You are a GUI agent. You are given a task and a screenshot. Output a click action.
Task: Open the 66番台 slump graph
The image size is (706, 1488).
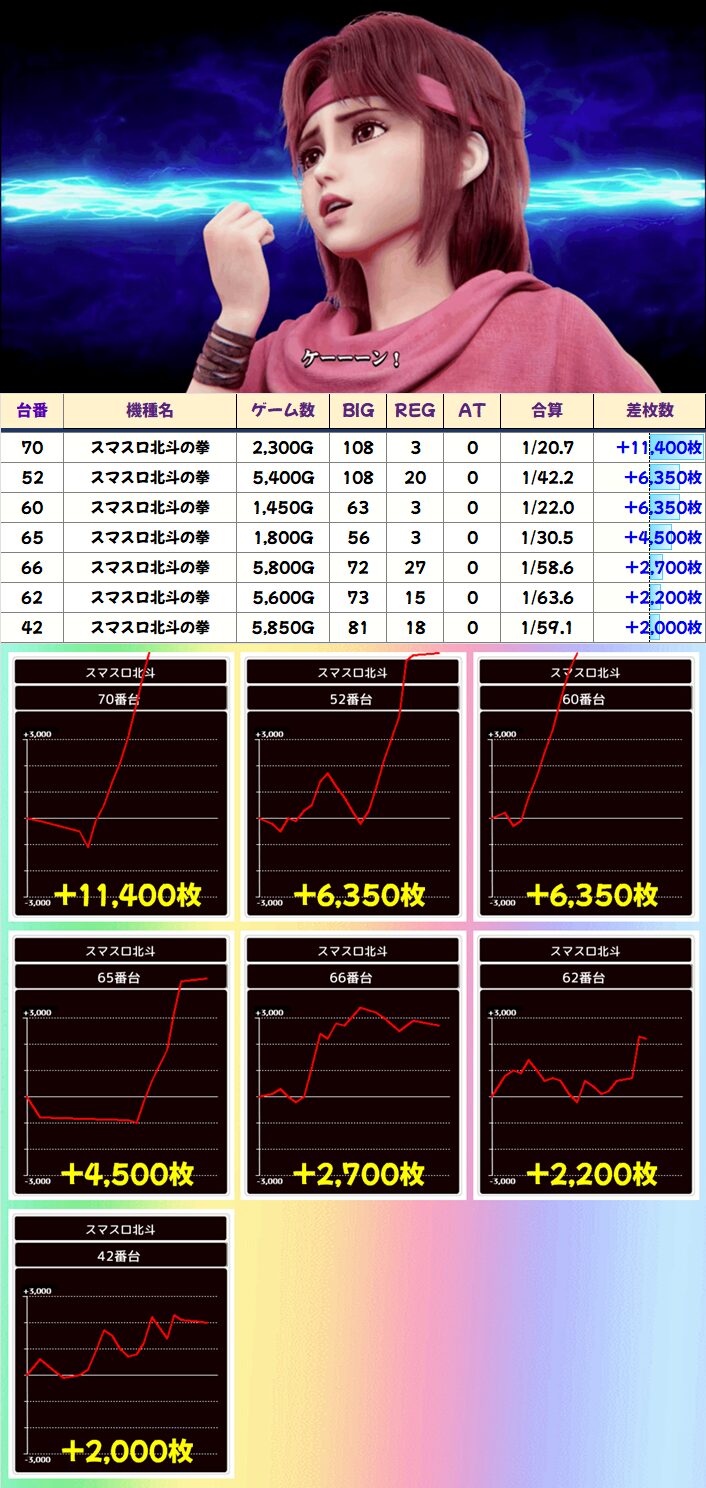353,1065
